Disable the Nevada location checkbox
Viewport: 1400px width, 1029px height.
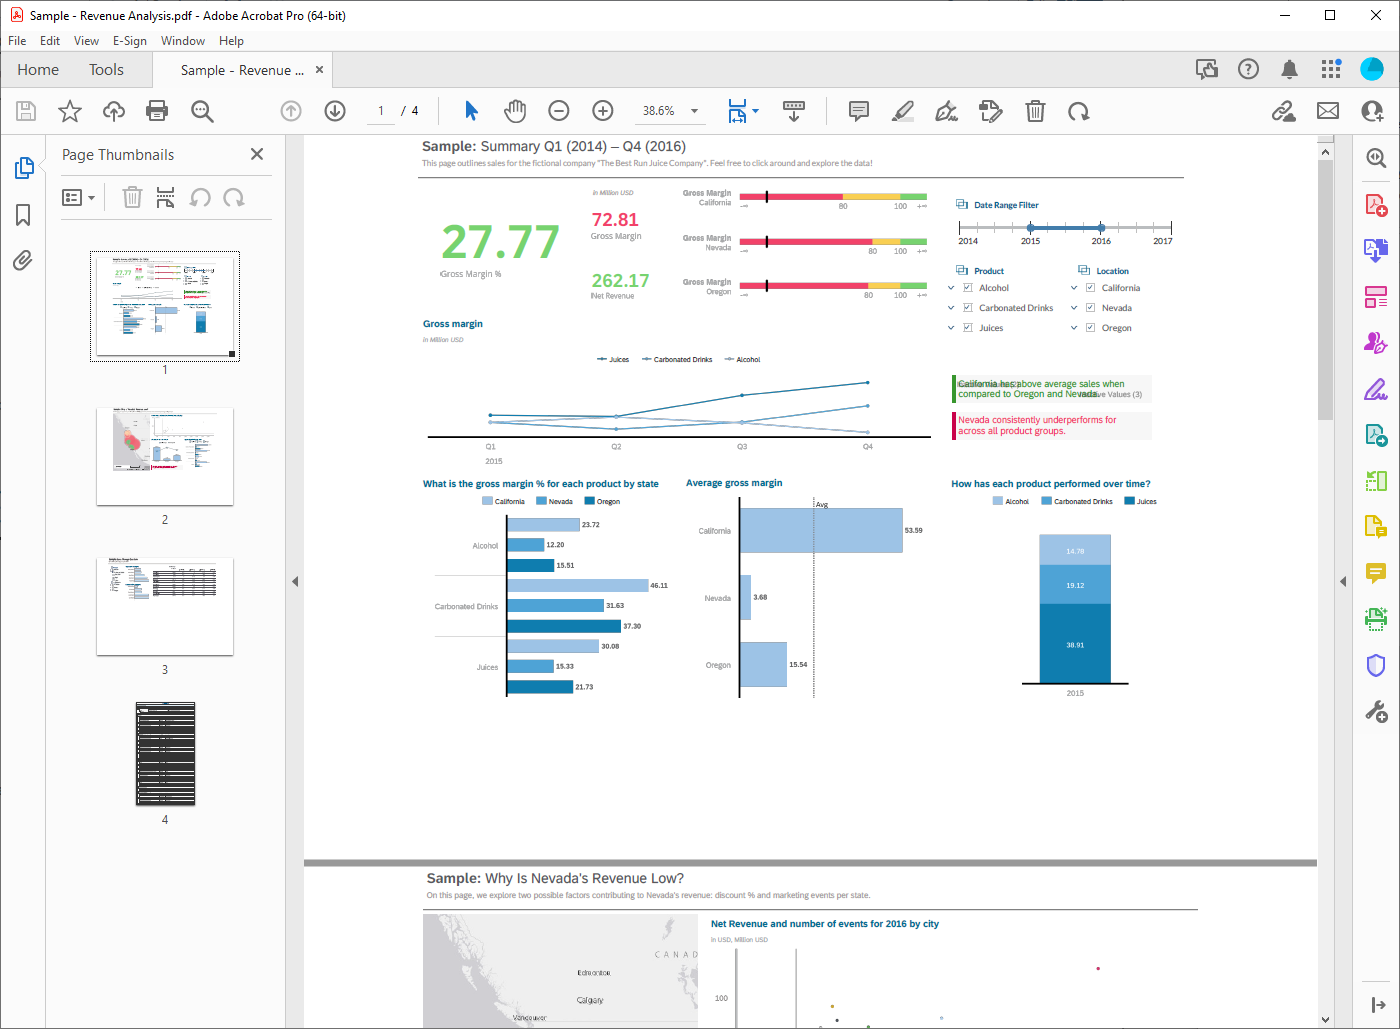pos(1090,307)
